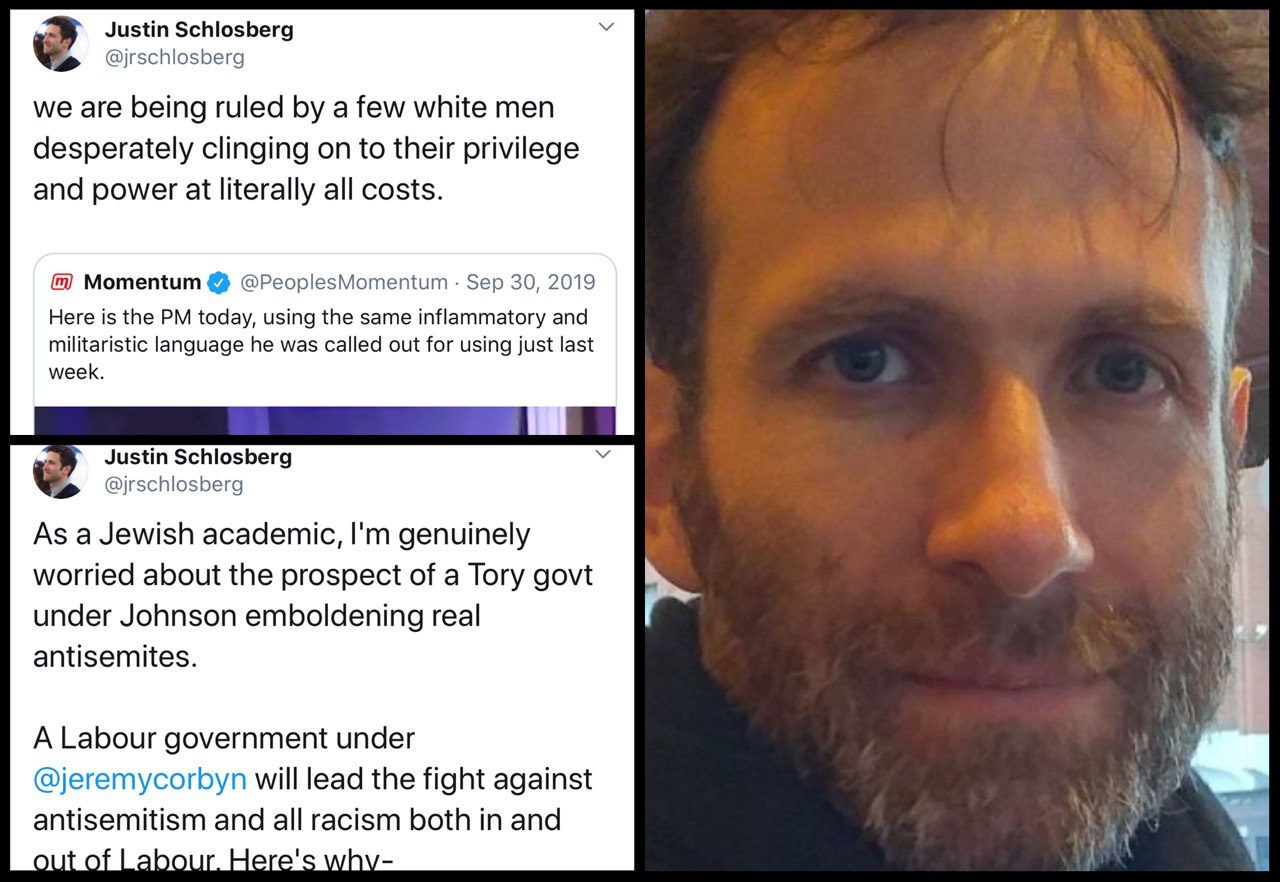Click the @jeremycorbyn mention link
The width and height of the screenshot is (1280, 882).
click(x=139, y=779)
